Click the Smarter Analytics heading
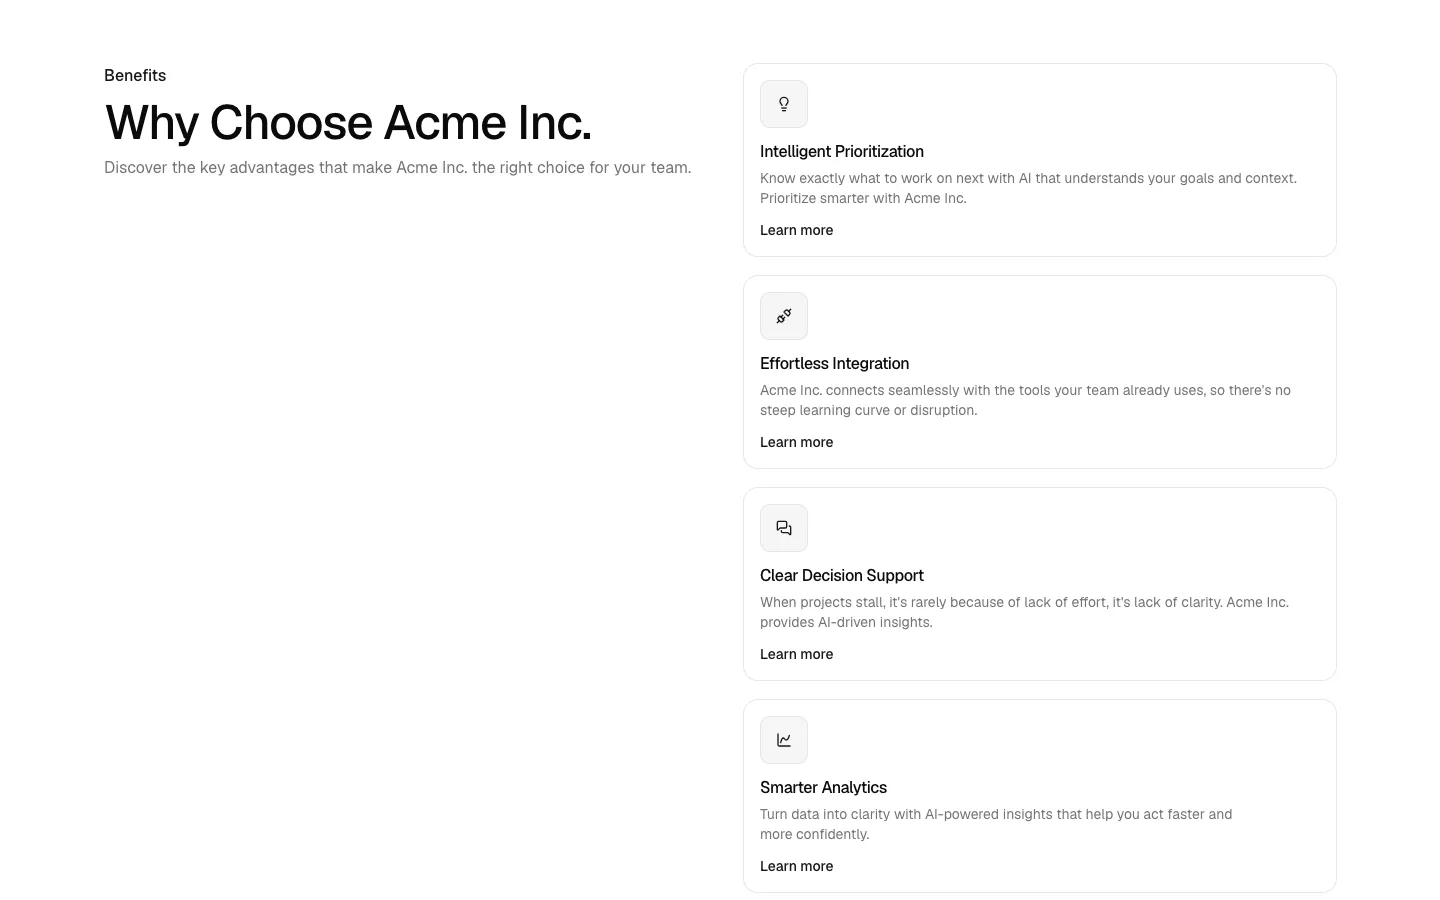This screenshot has width=1440, height=900. 823,788
